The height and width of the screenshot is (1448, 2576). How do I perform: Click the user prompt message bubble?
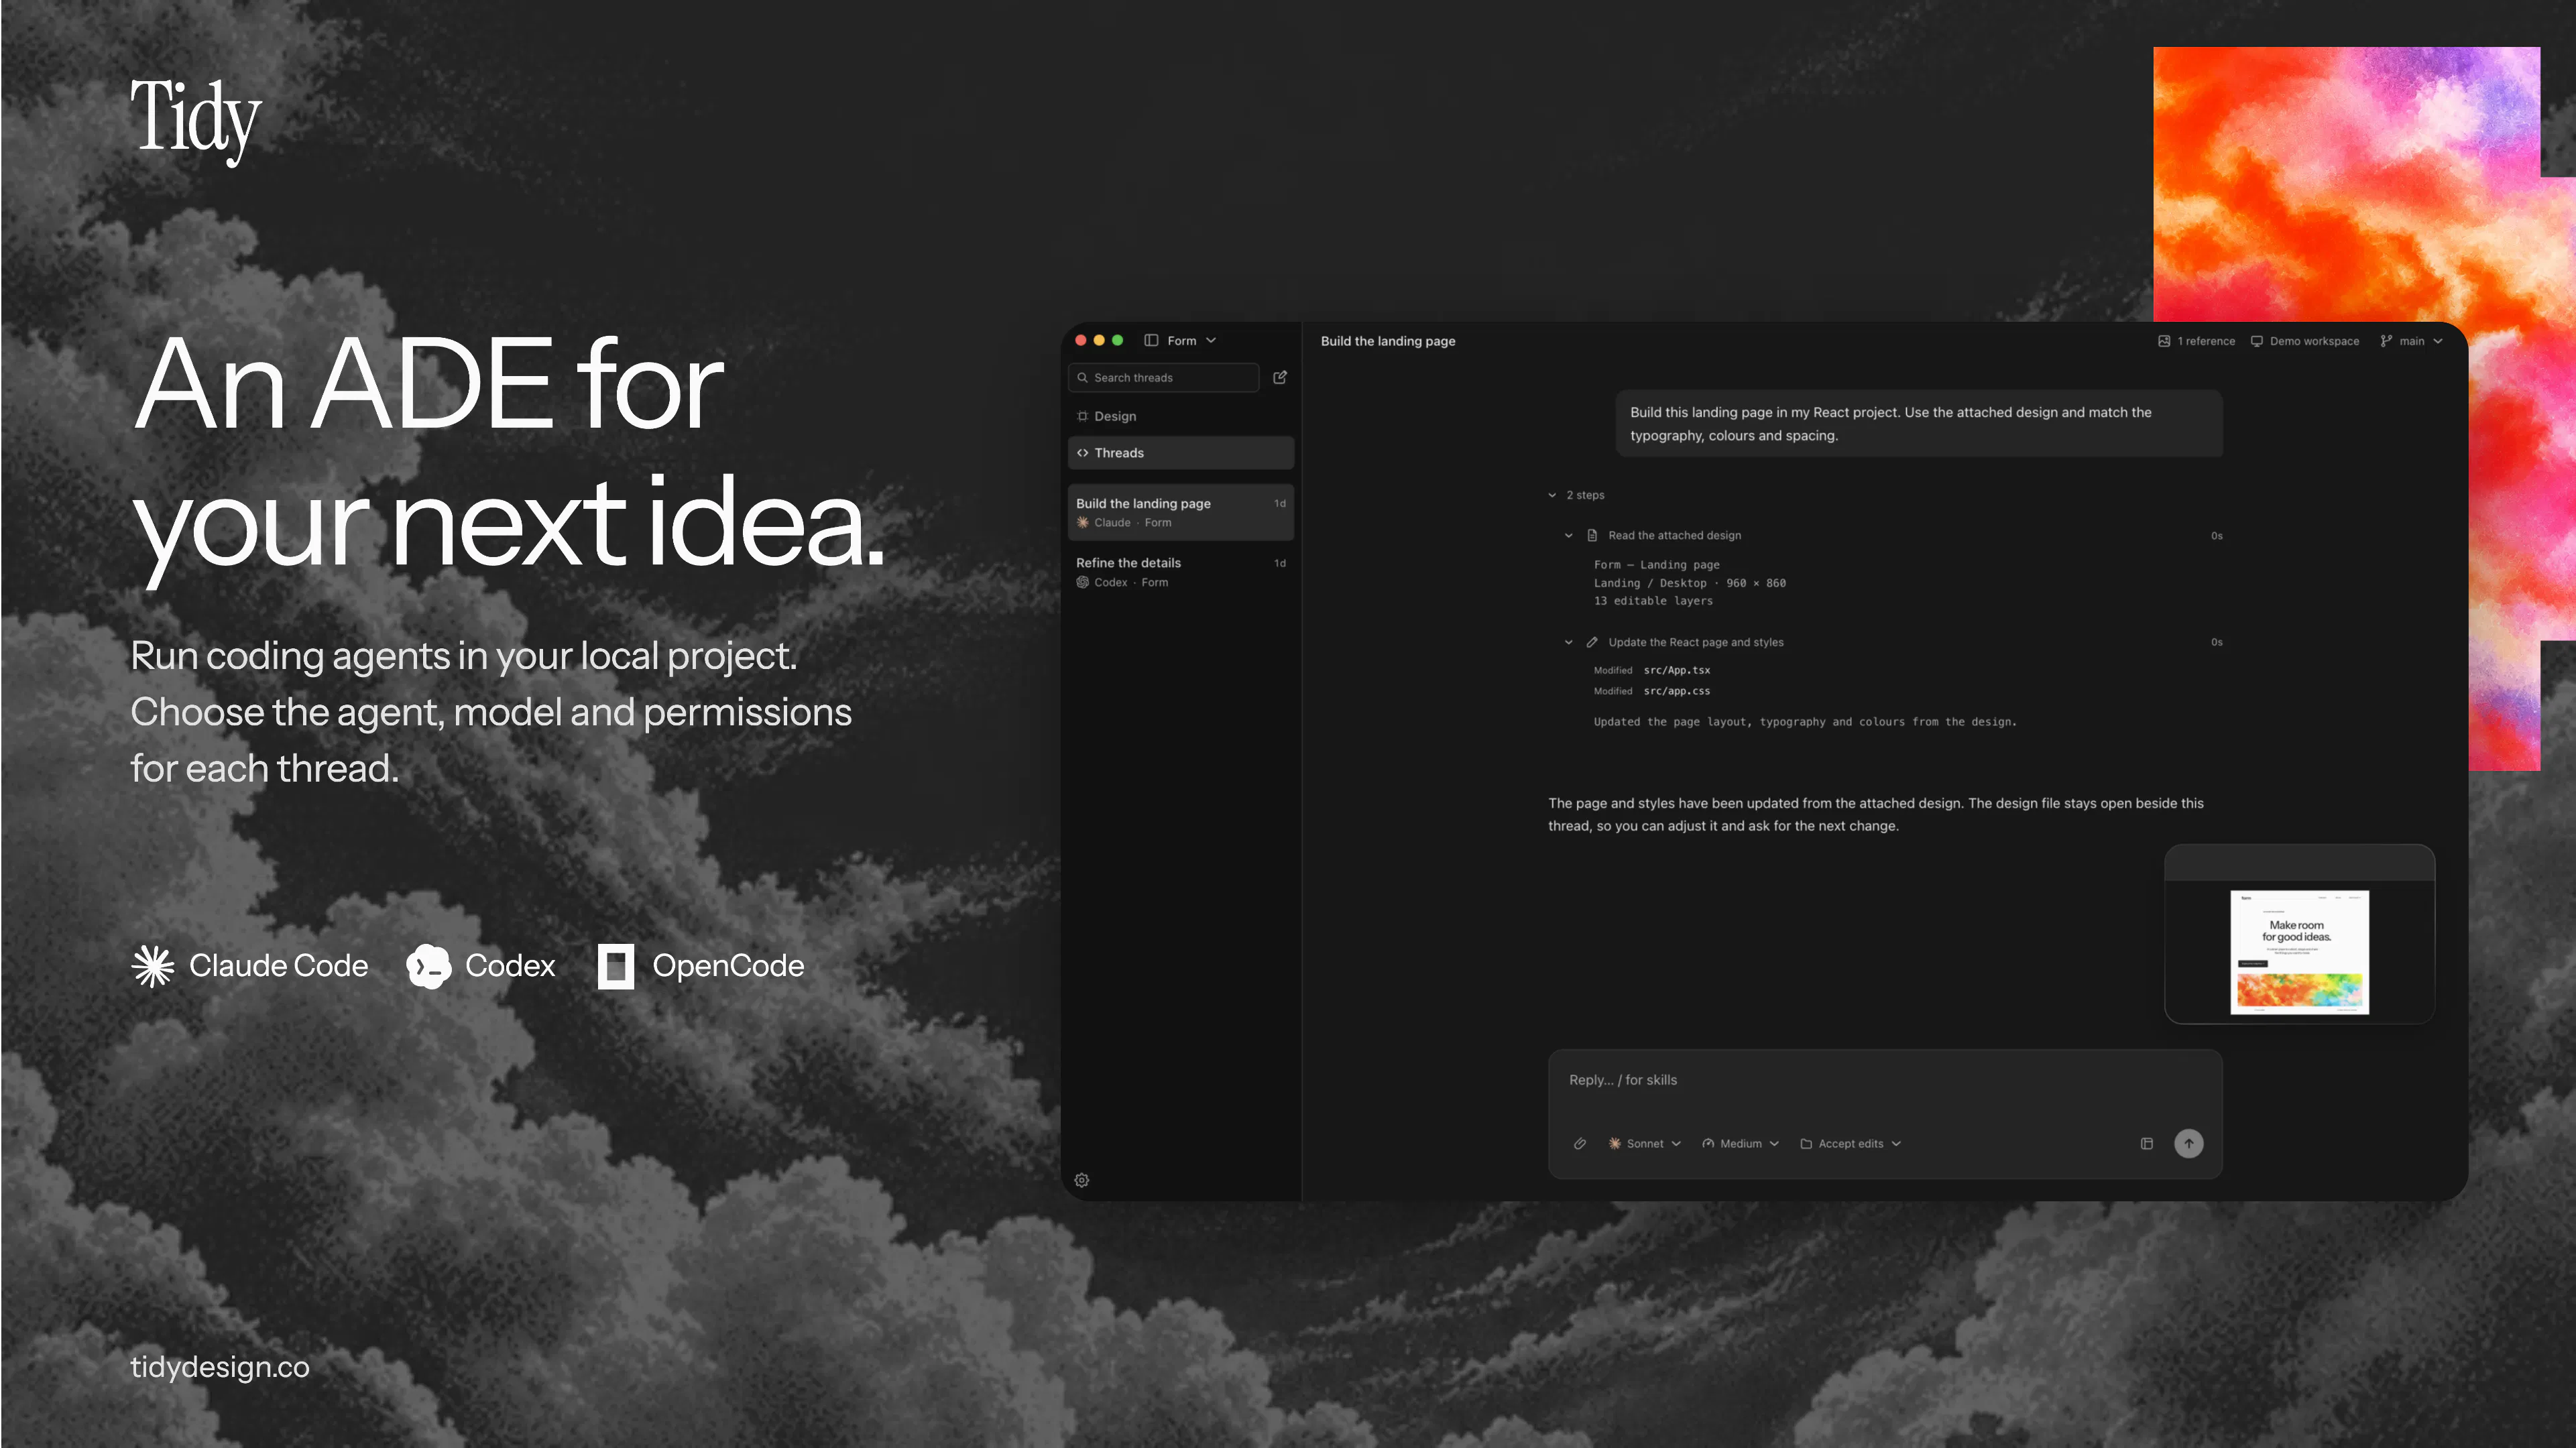point(1918,424)
